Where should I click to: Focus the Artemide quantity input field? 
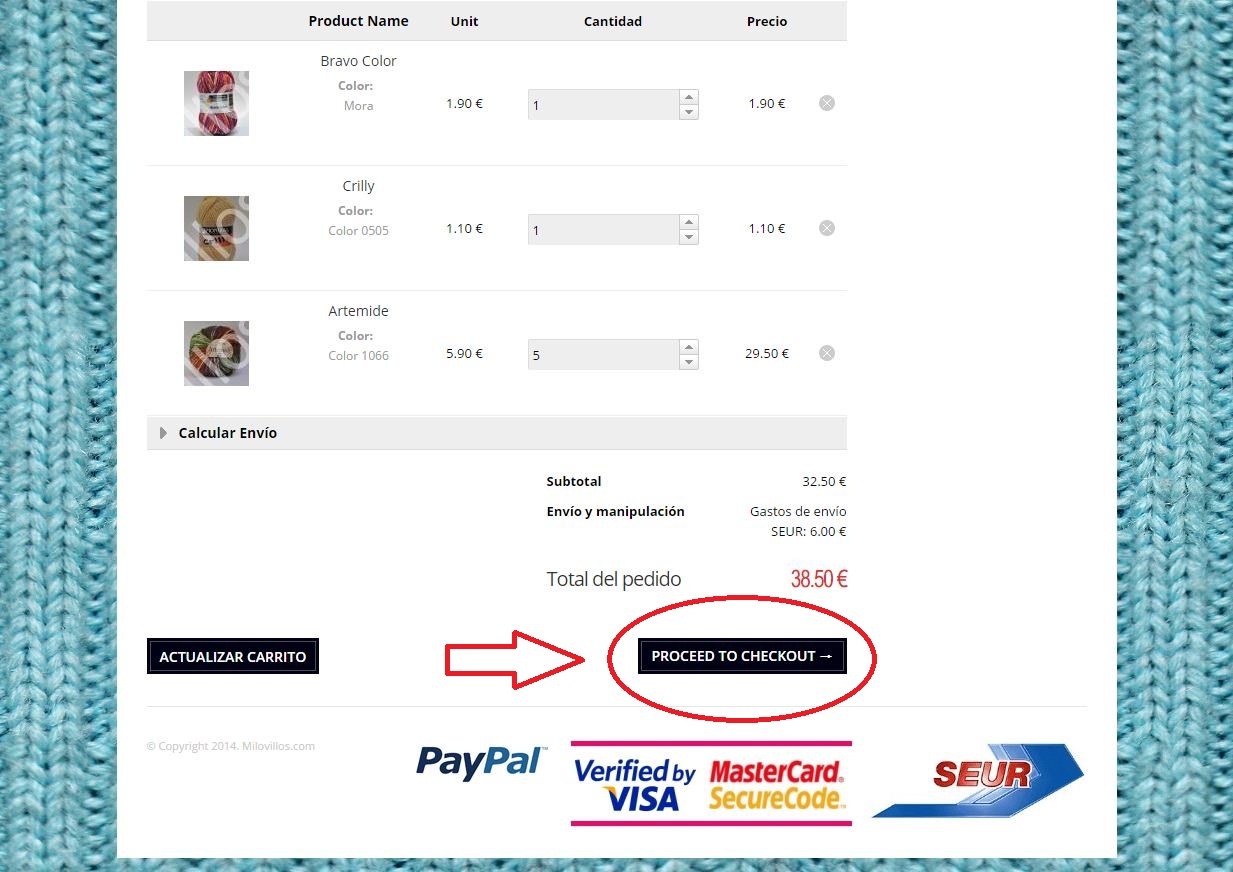604,355
